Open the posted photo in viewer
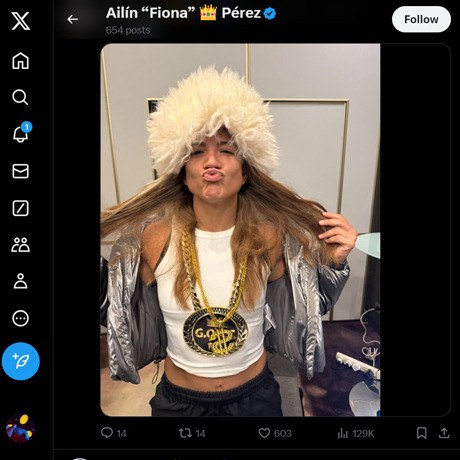The width and height of the screenshot is (460, 460). tap(240, 230)
